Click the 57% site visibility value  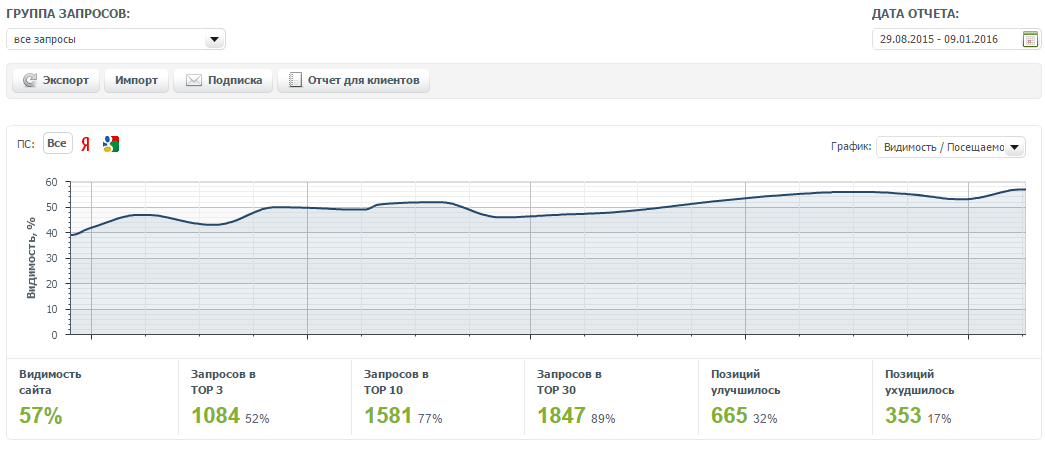click(41, 416)
